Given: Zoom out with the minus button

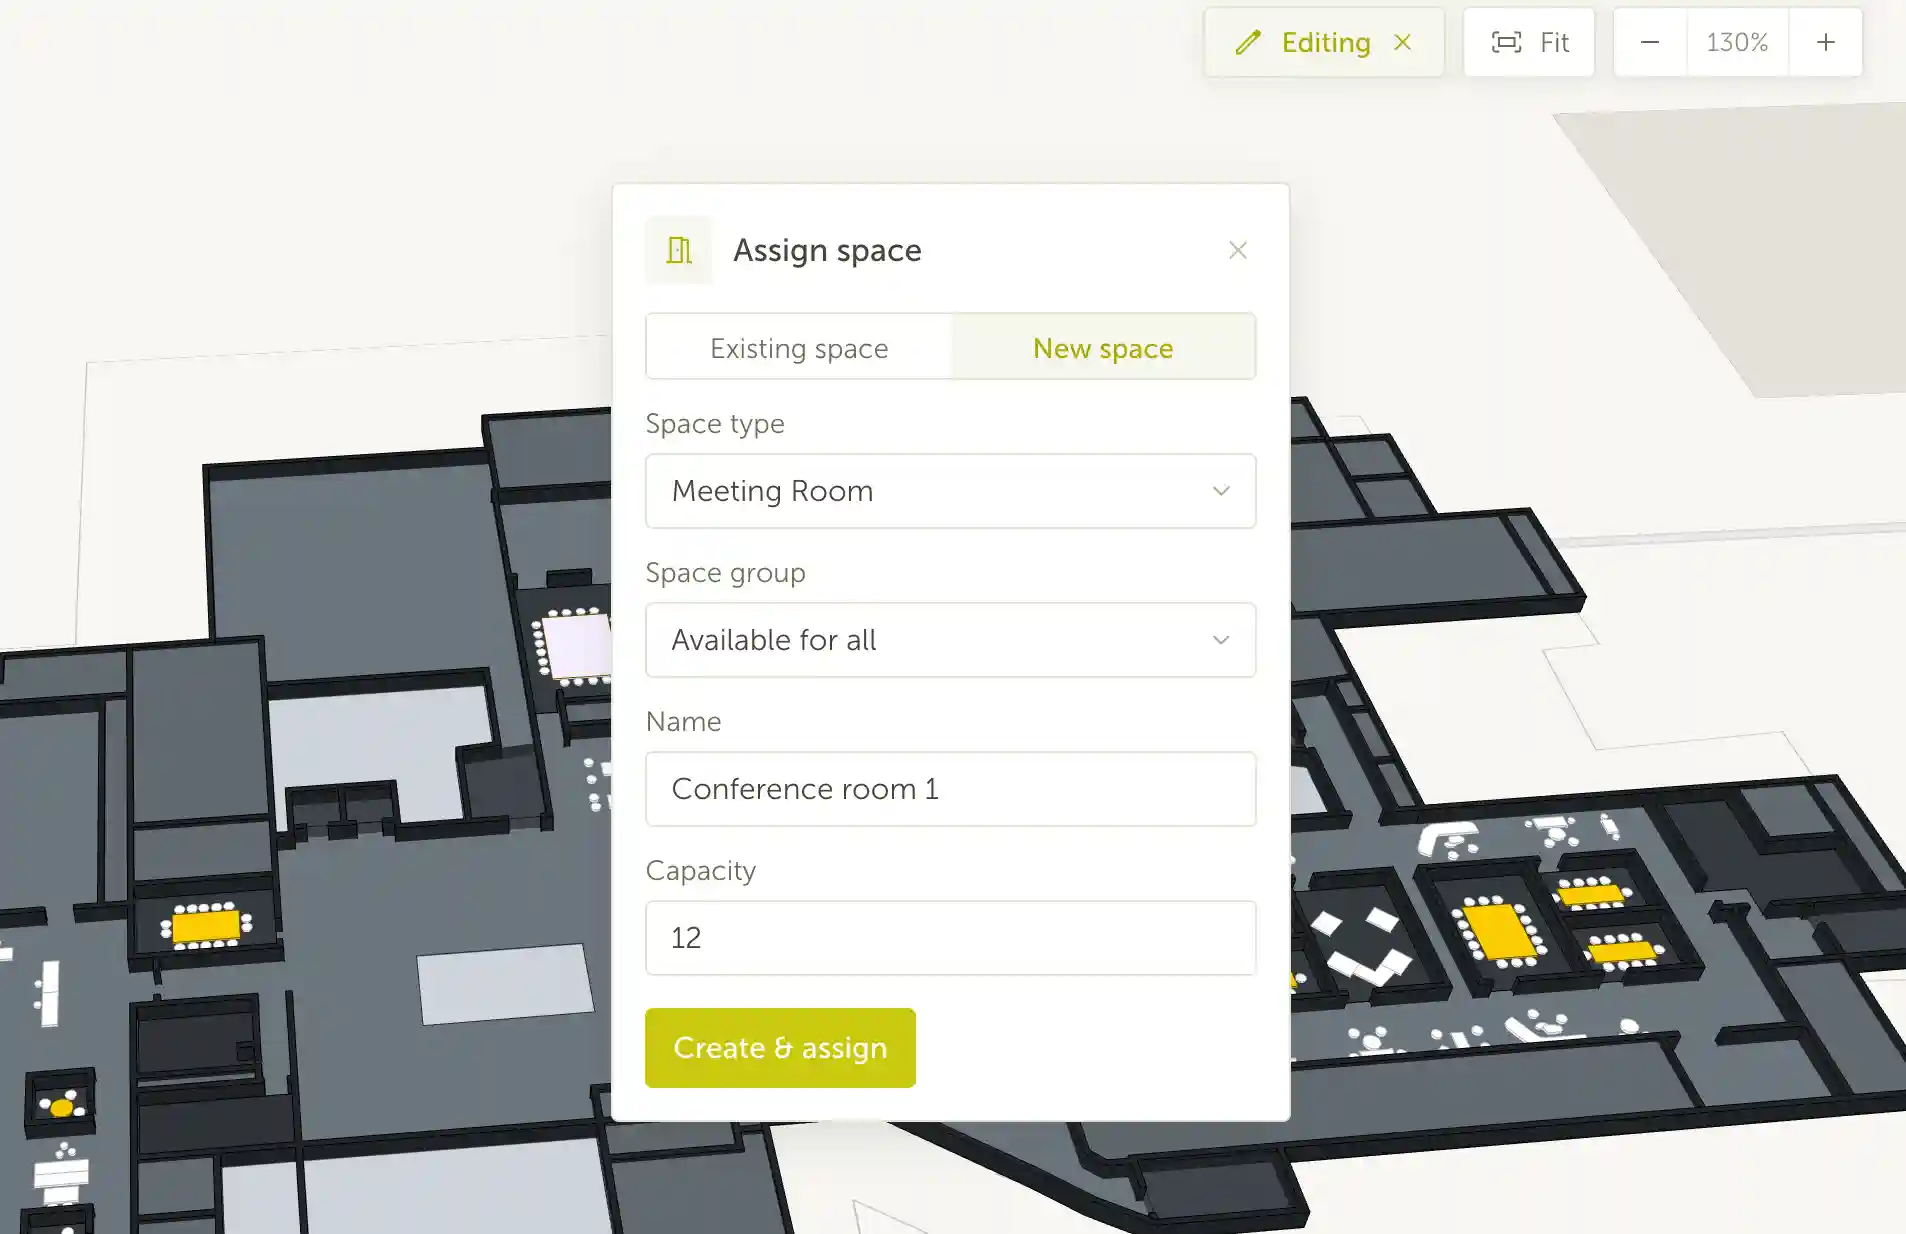Looking at the screenshot, I should (1650, 42).
